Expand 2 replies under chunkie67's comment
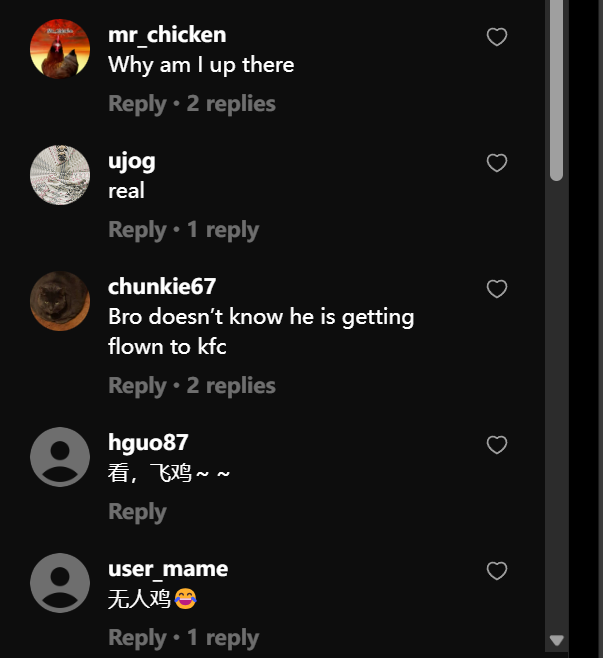 tap(231, 386)
